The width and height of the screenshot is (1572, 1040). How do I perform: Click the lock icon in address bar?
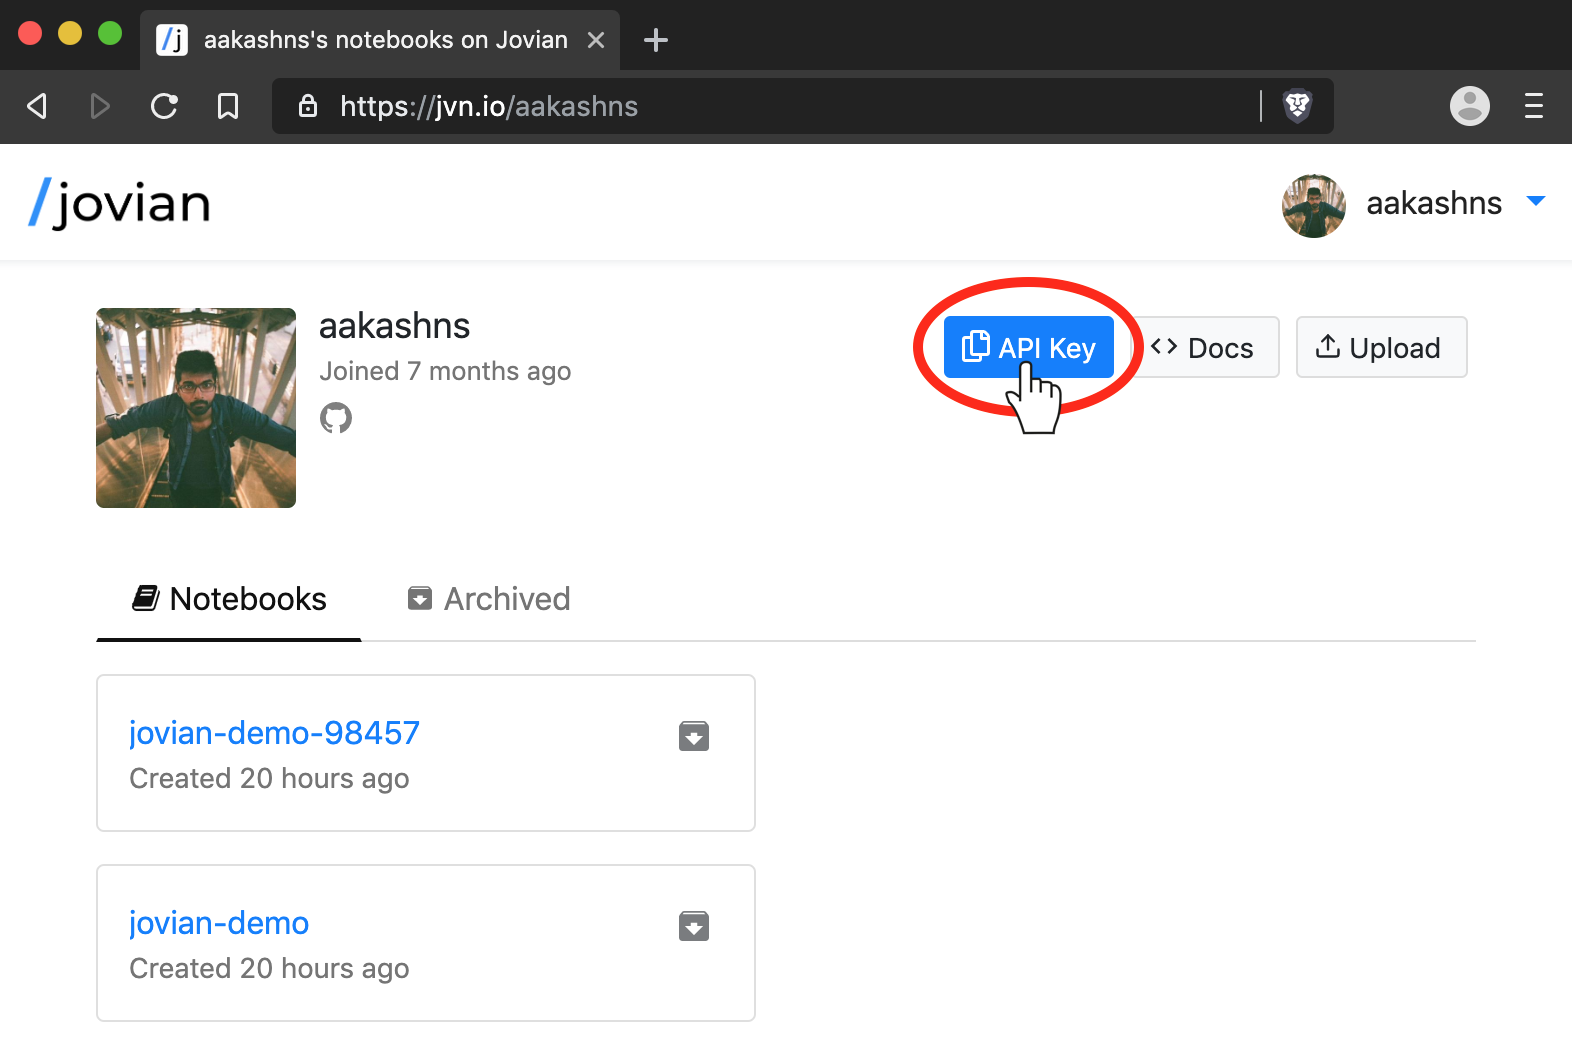click(308, 106)
